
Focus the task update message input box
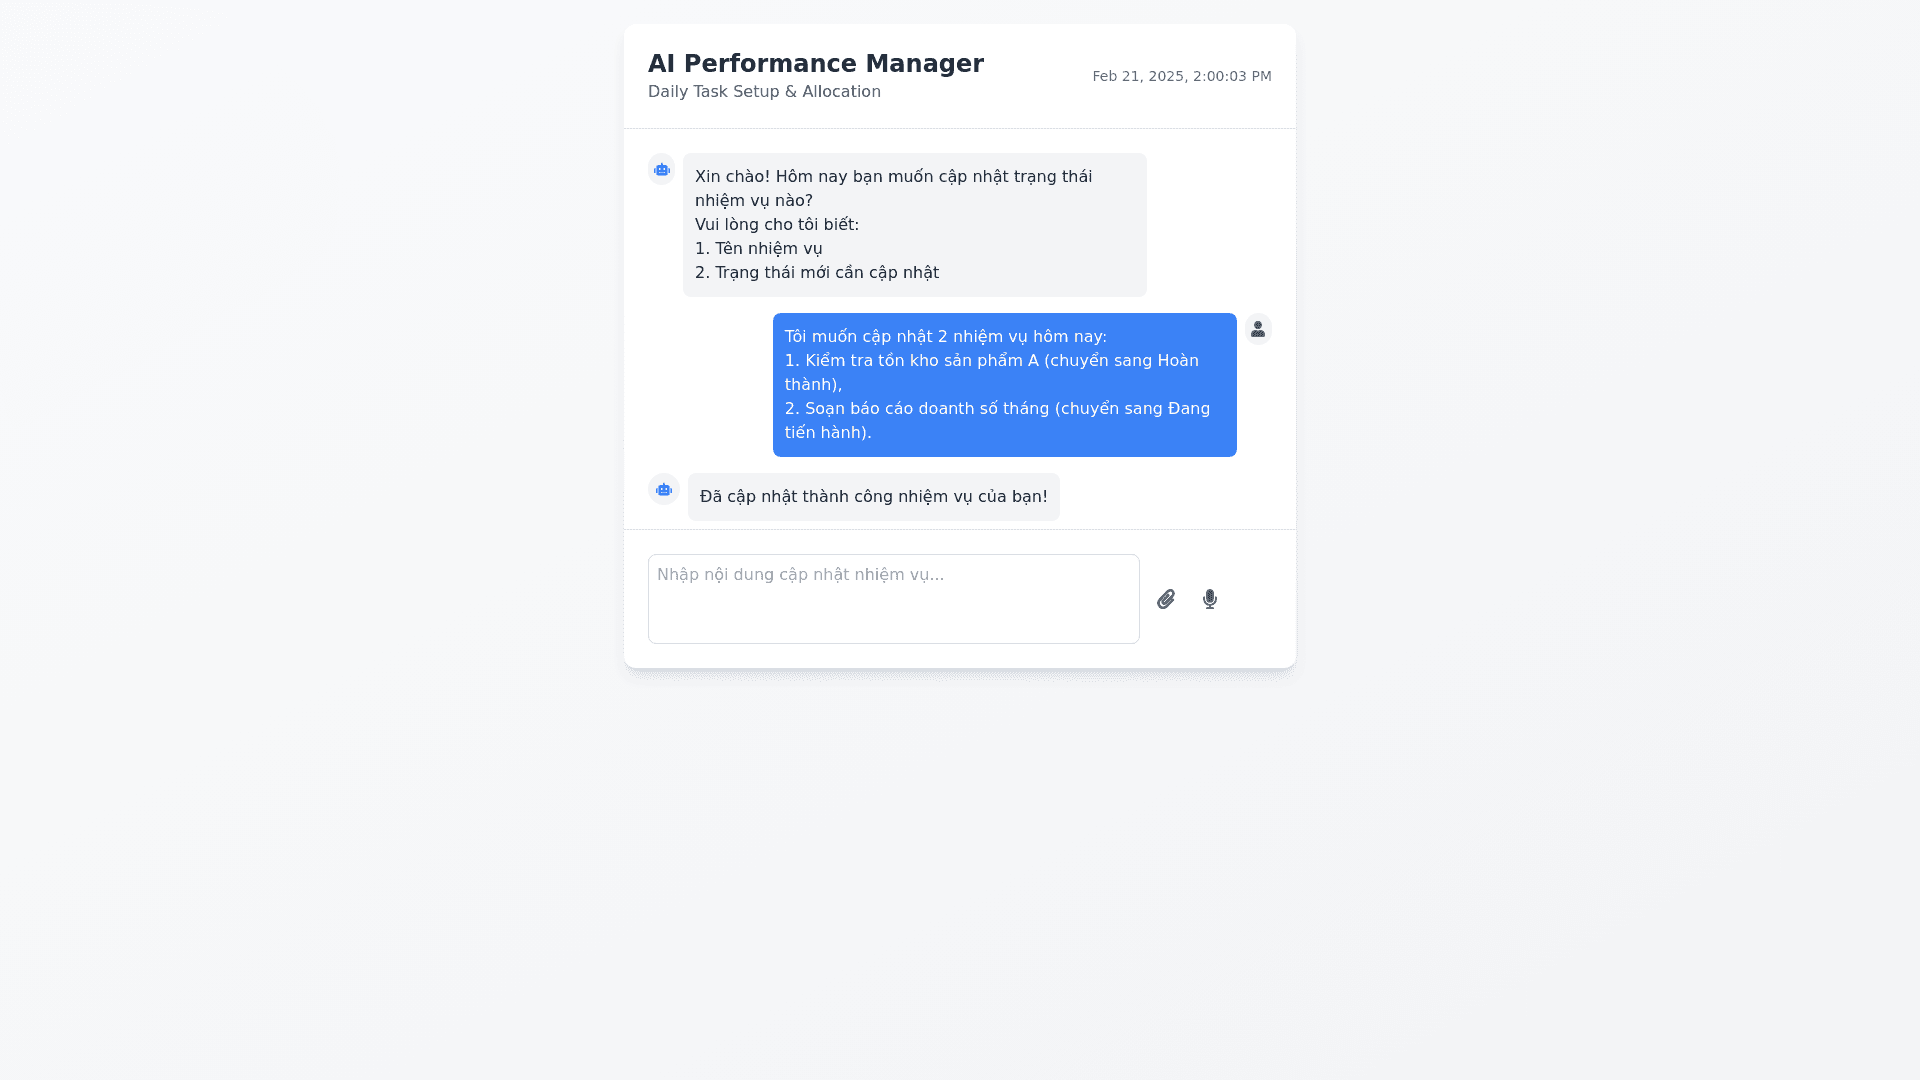pos(893,599)
